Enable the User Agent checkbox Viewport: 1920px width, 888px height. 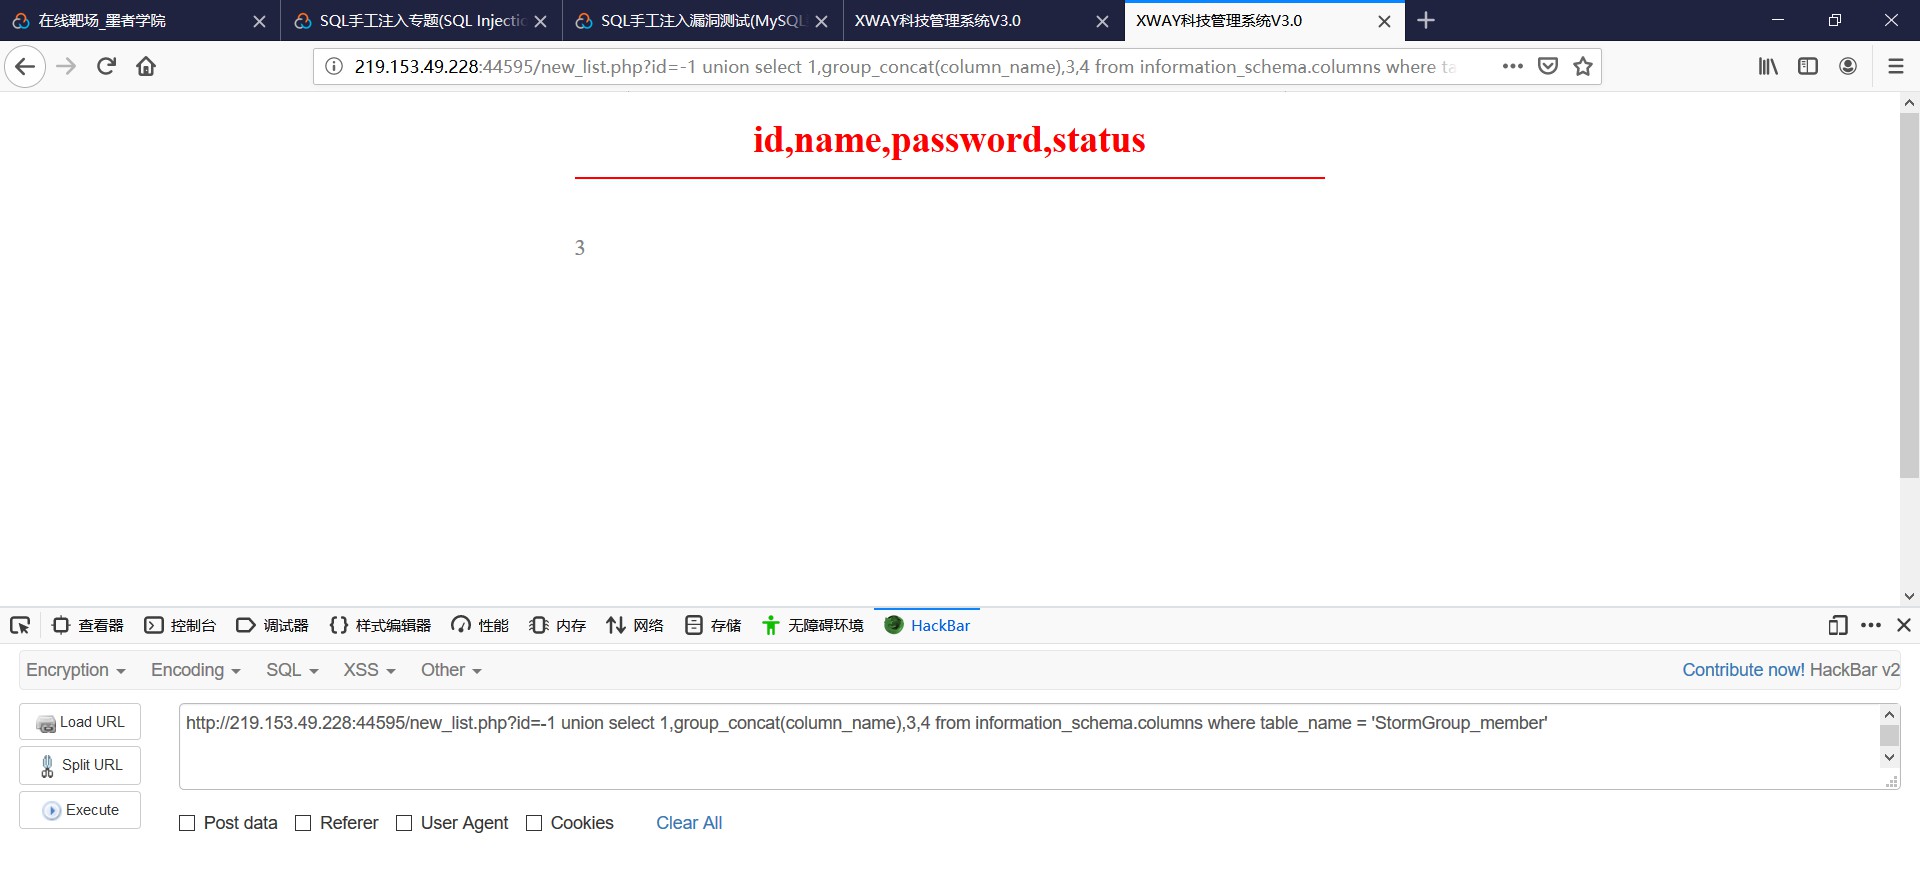click(x=404, y=823)
